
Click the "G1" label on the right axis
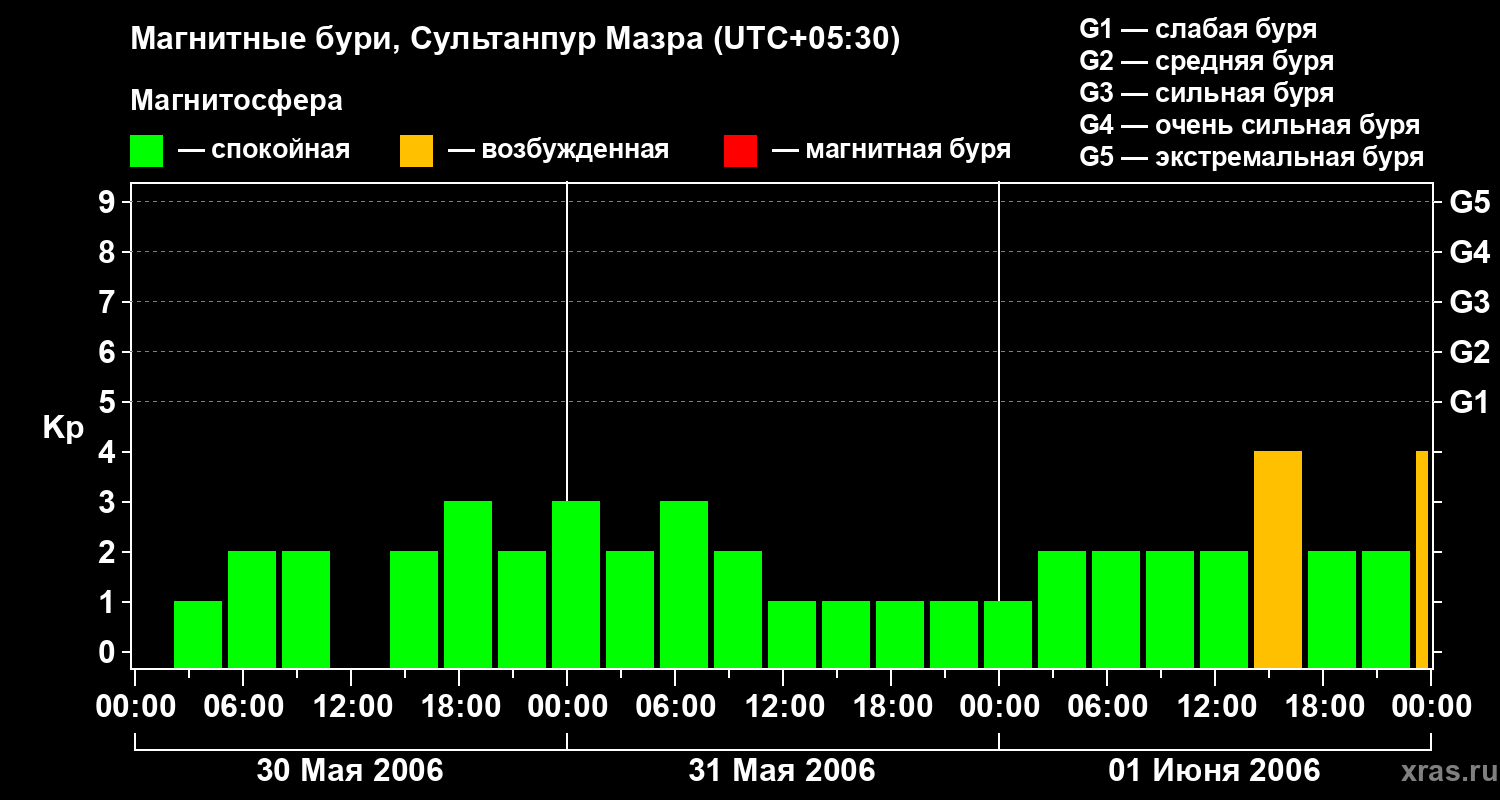pos(1470,402)
